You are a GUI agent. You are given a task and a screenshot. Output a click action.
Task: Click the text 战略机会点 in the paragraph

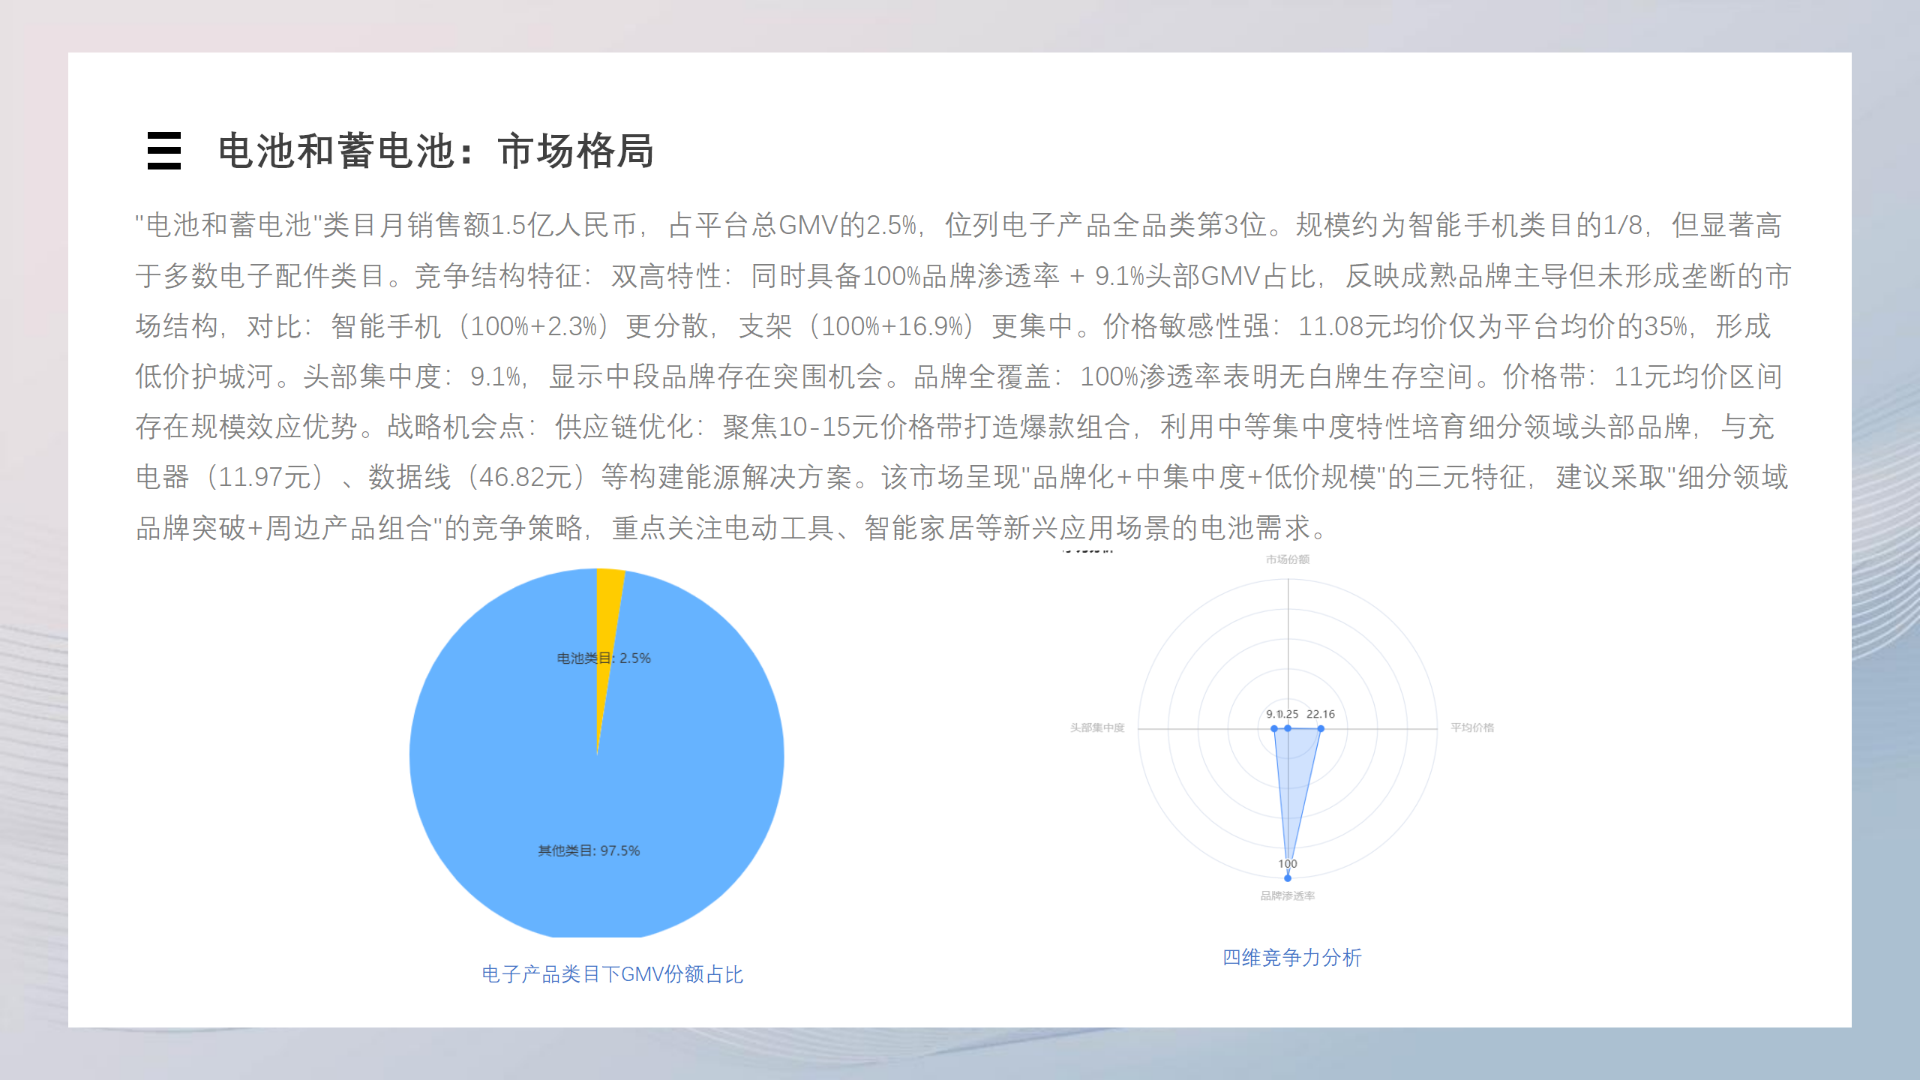456,427
